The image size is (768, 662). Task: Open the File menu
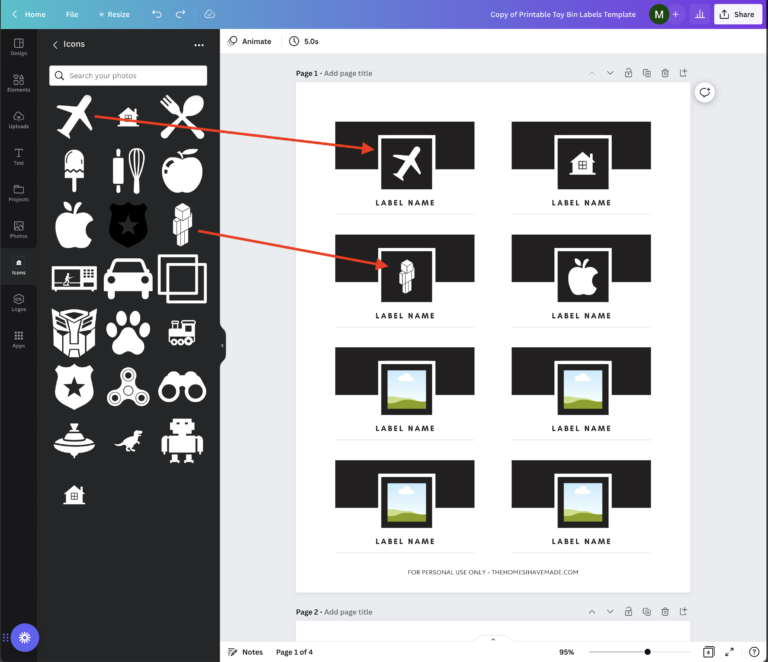[72, 15]
